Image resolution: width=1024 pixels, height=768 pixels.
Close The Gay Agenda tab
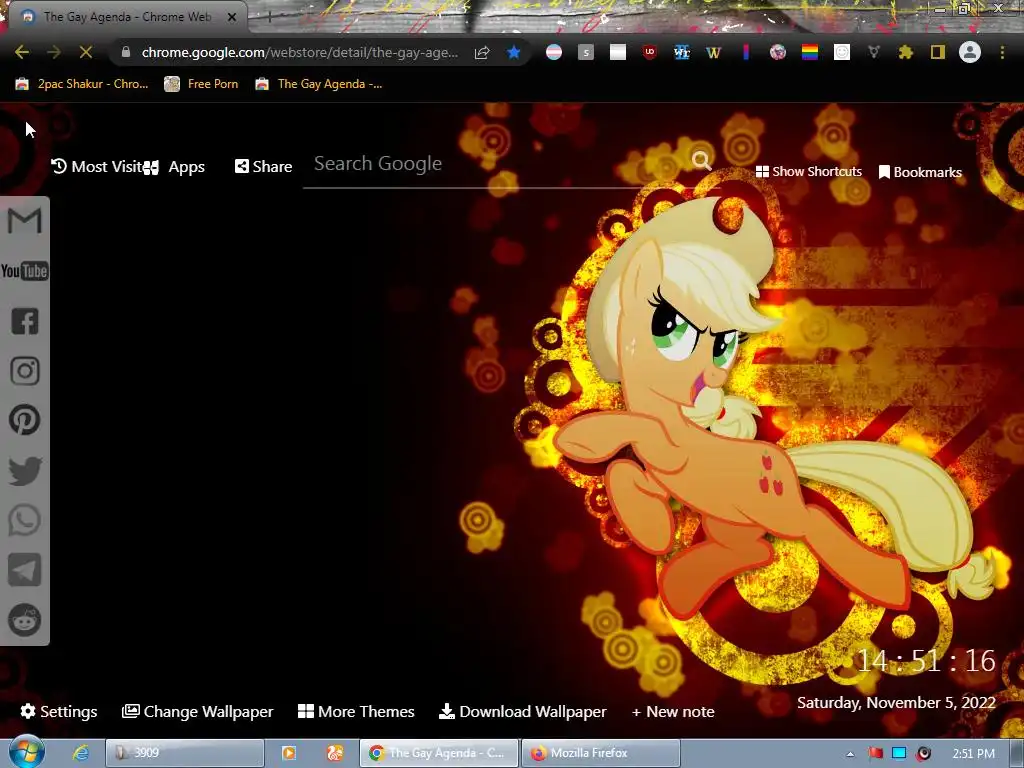click(x=232, y=17)
